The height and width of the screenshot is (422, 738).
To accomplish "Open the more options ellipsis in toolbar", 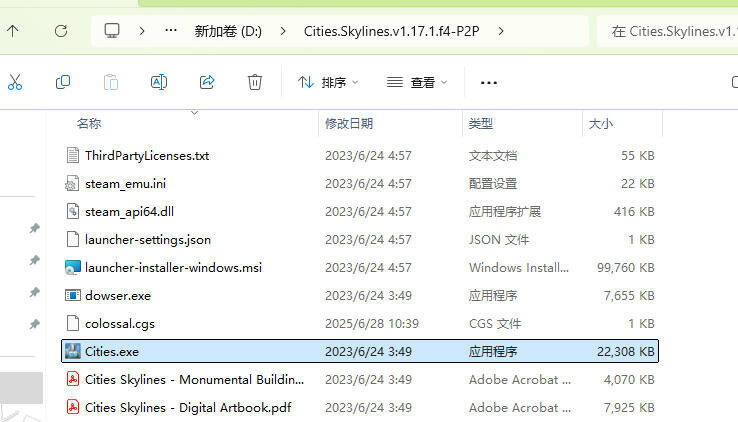I will click(489, 83).
